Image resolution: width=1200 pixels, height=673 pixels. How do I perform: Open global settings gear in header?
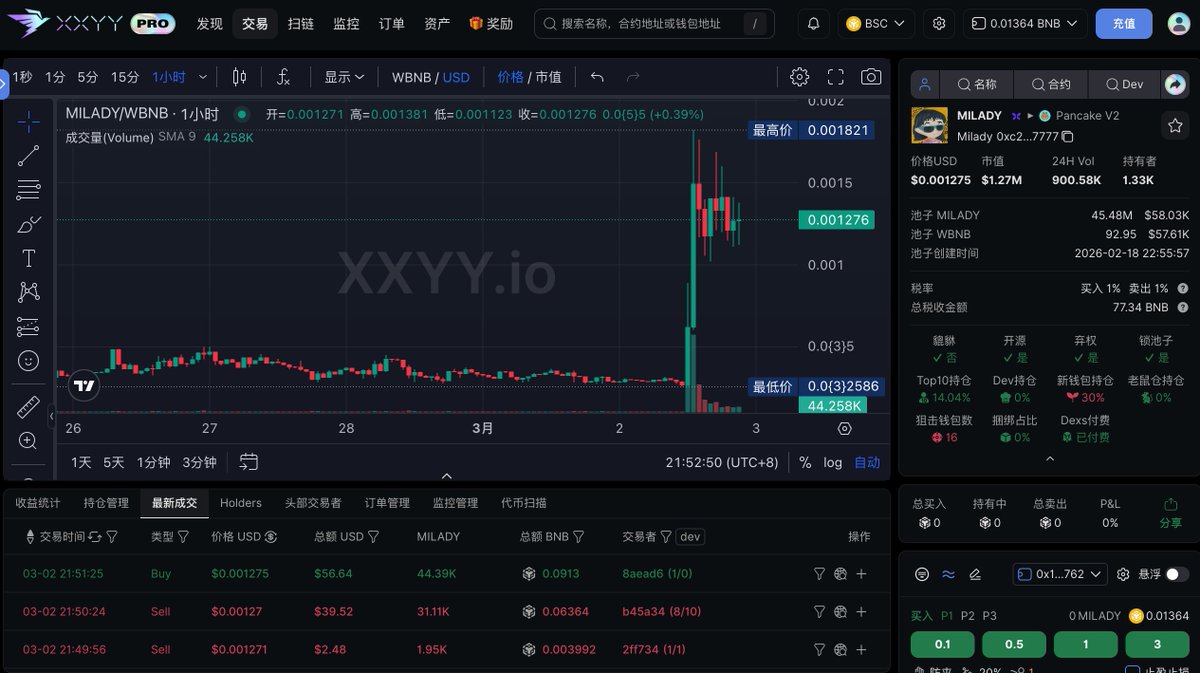point(939,23)
